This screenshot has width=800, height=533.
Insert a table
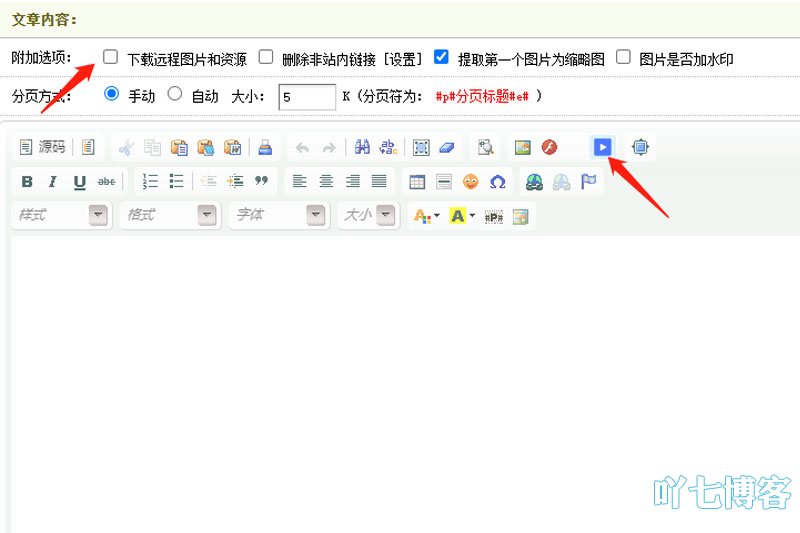click(x=417, y=182)
